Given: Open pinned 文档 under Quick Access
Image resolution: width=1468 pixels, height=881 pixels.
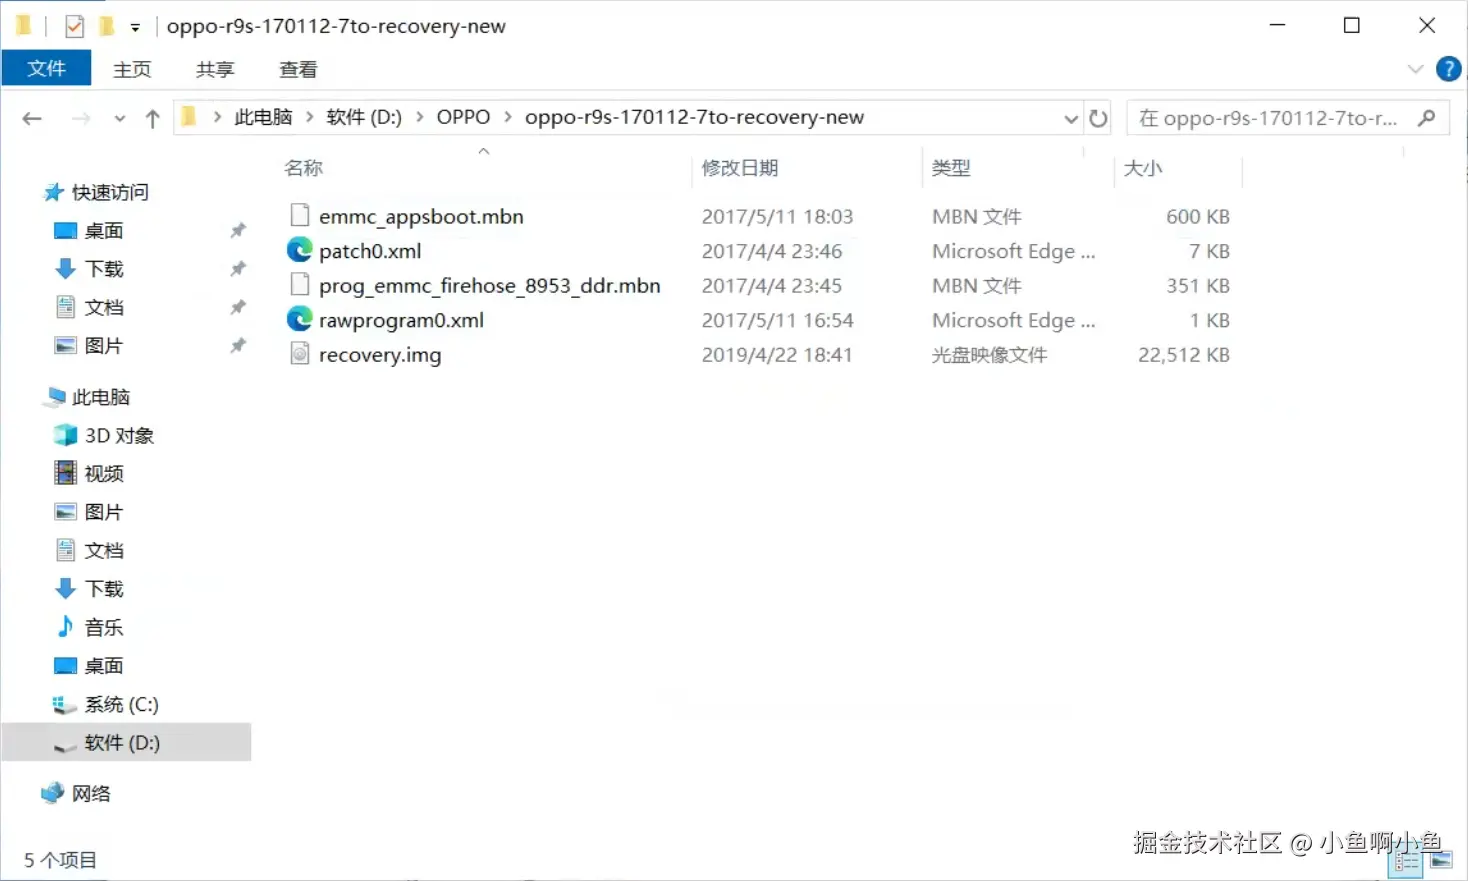Looking at the screenshot, I should pyautogui.click(x=104, y=308).
